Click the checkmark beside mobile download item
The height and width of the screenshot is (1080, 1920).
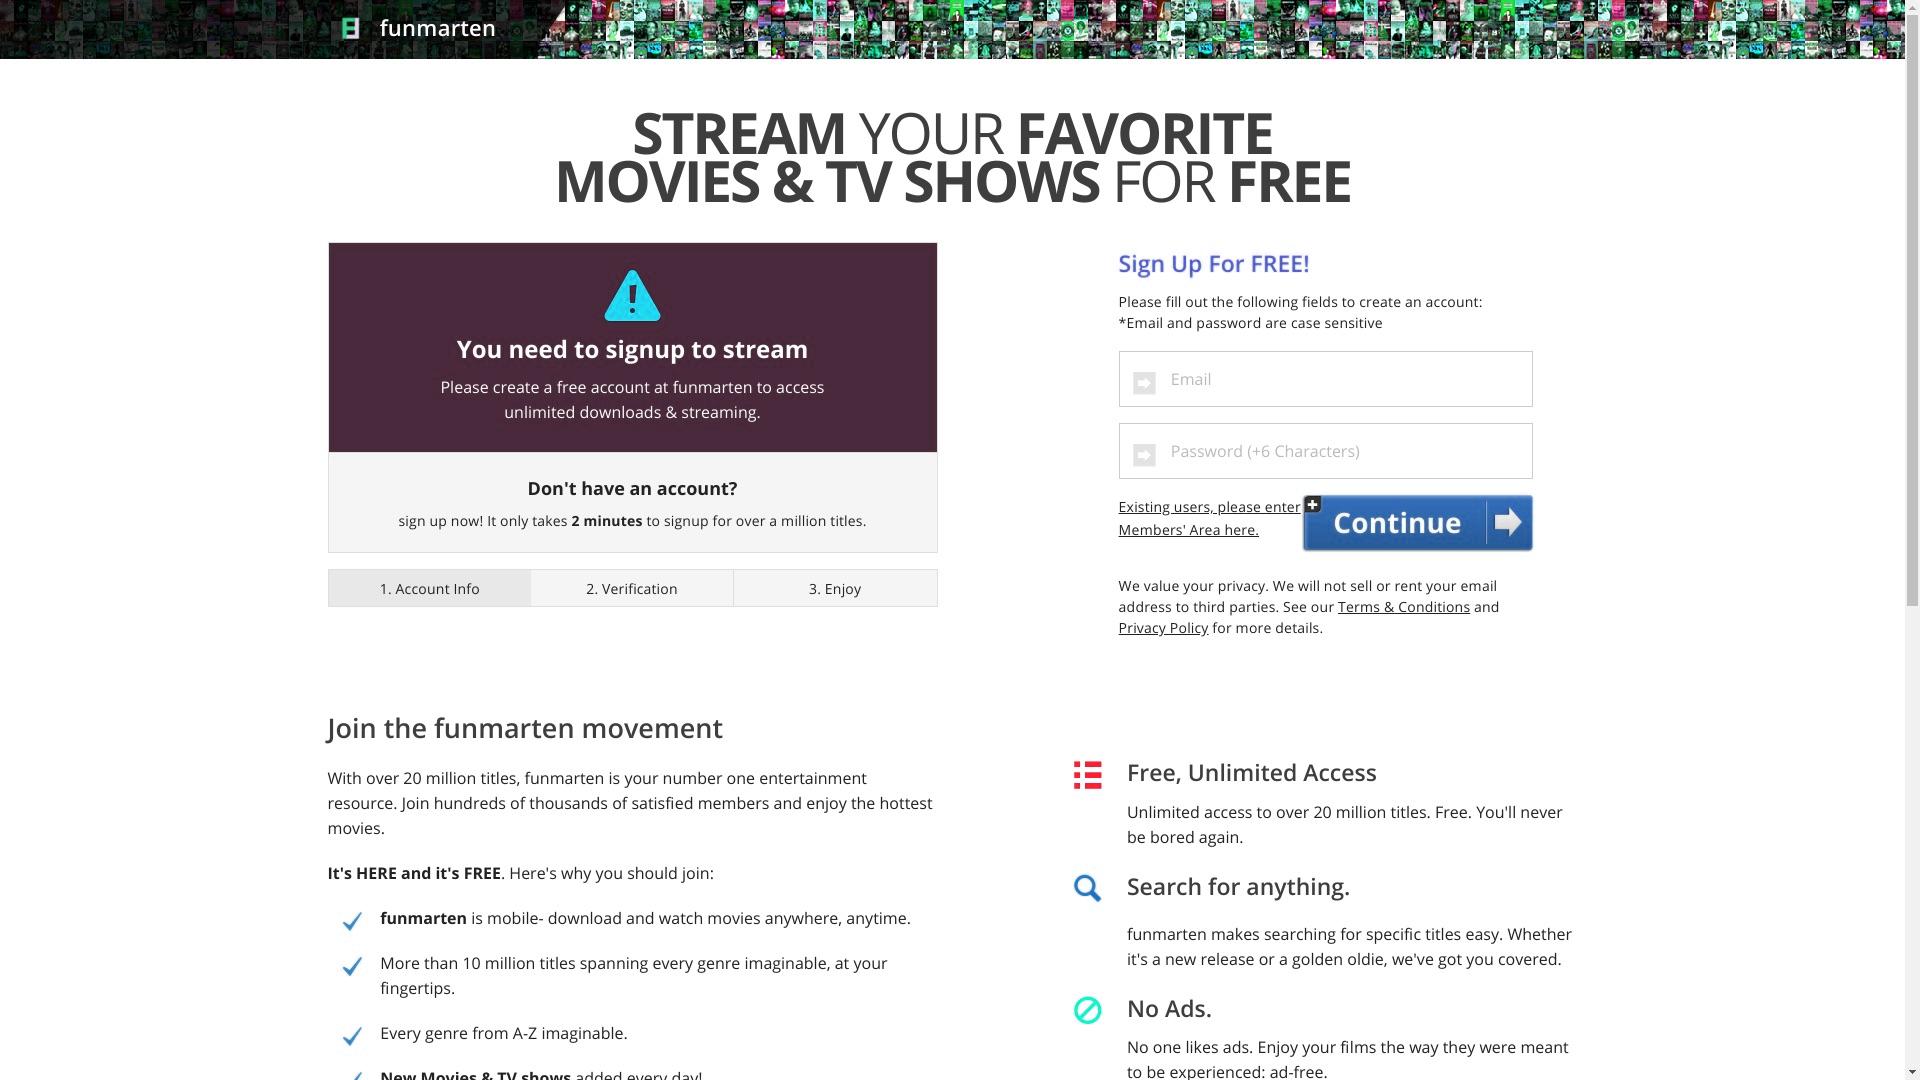click(x=352, y=921)
